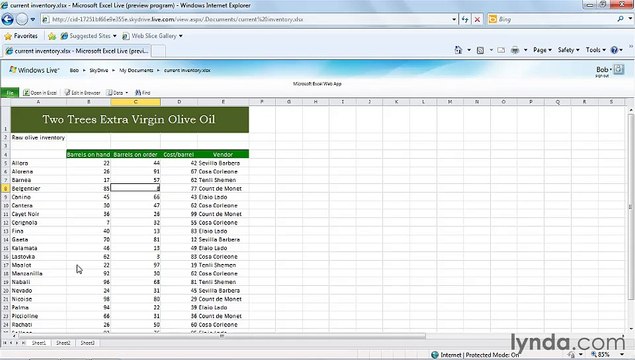
Task: Click the sign out link under Bob
Action: [602, 76]
